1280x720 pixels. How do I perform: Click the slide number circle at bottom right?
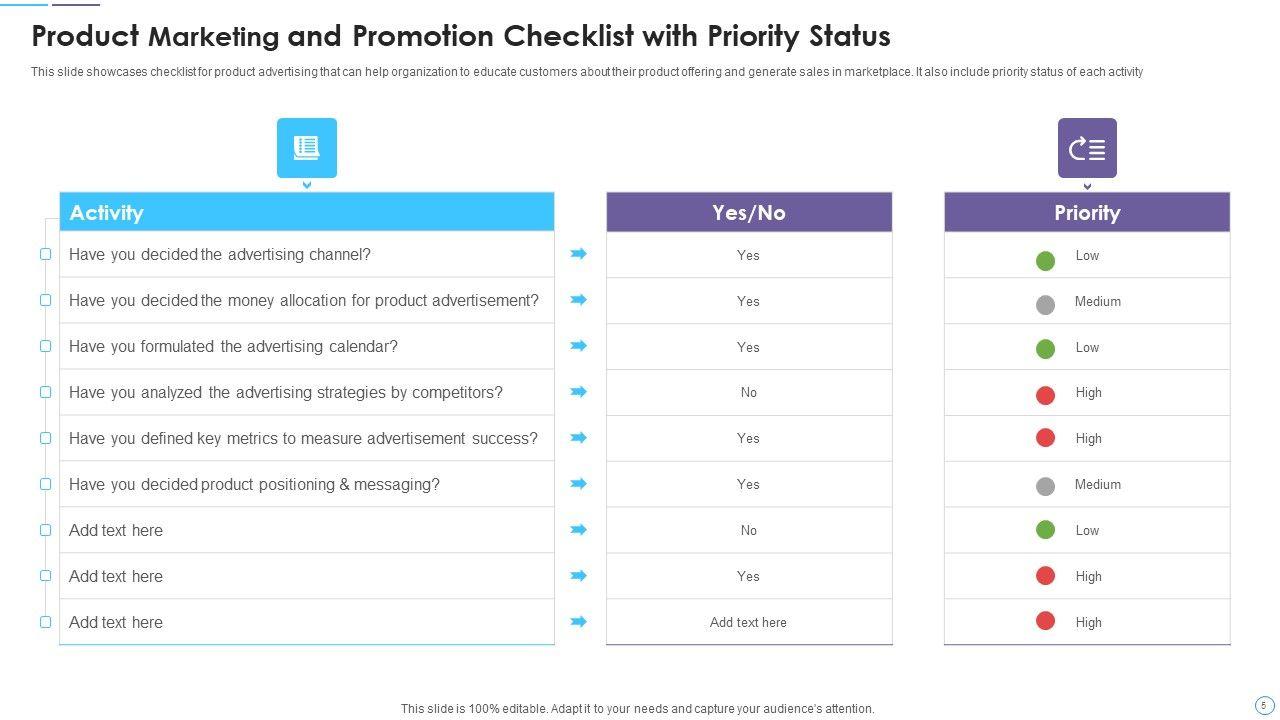point(1264,705)
